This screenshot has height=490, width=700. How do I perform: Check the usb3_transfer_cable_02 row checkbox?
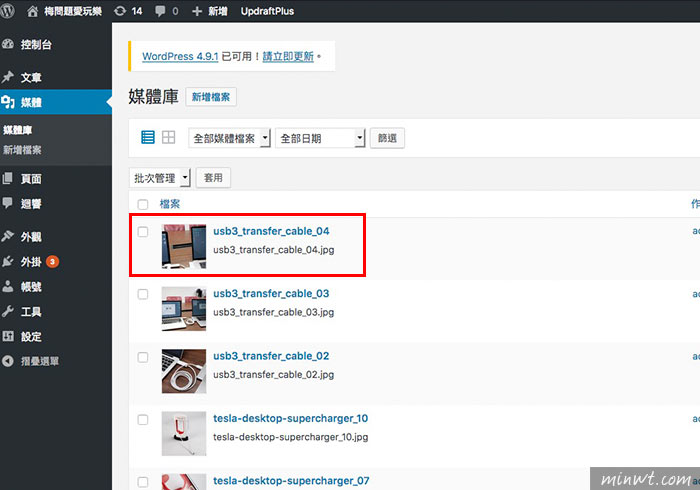click(143, 357)
